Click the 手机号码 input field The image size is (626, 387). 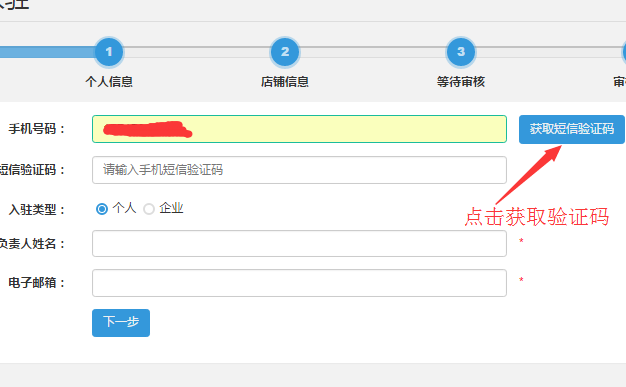pos(299,129)
